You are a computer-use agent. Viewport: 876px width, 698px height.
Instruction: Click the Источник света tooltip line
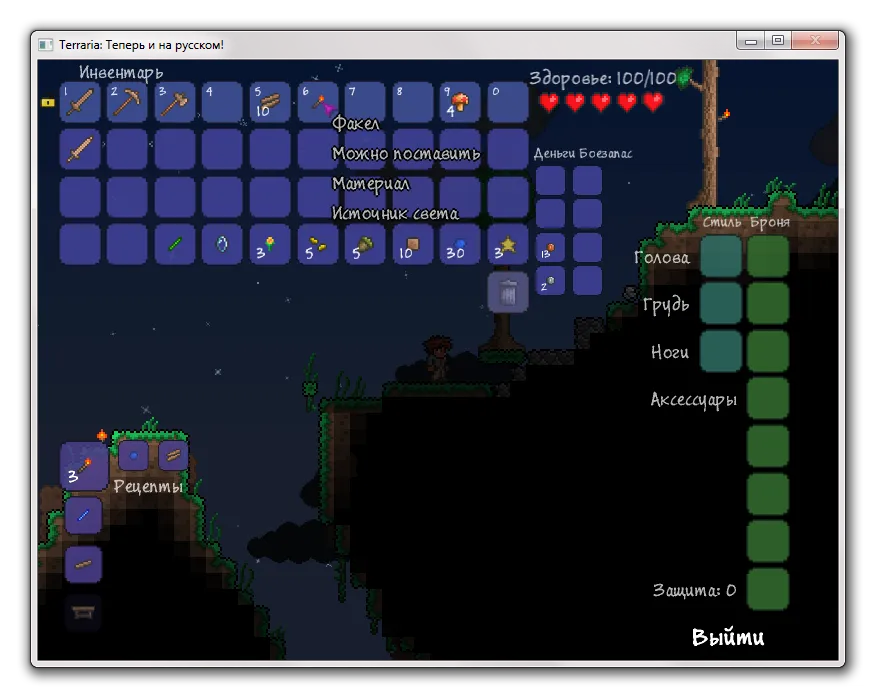pos(395,213)
